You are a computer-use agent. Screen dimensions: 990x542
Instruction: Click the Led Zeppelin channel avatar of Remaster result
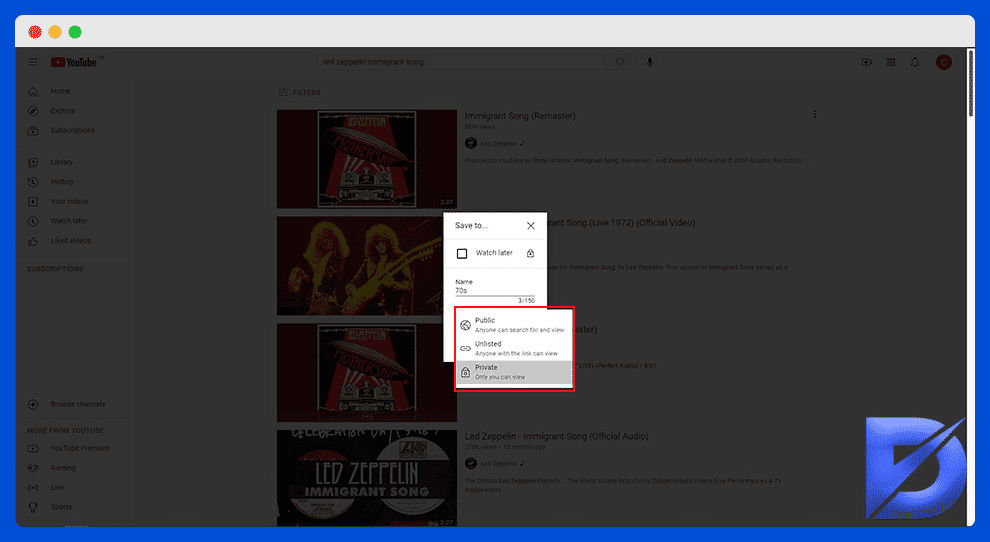click(471, 143)
